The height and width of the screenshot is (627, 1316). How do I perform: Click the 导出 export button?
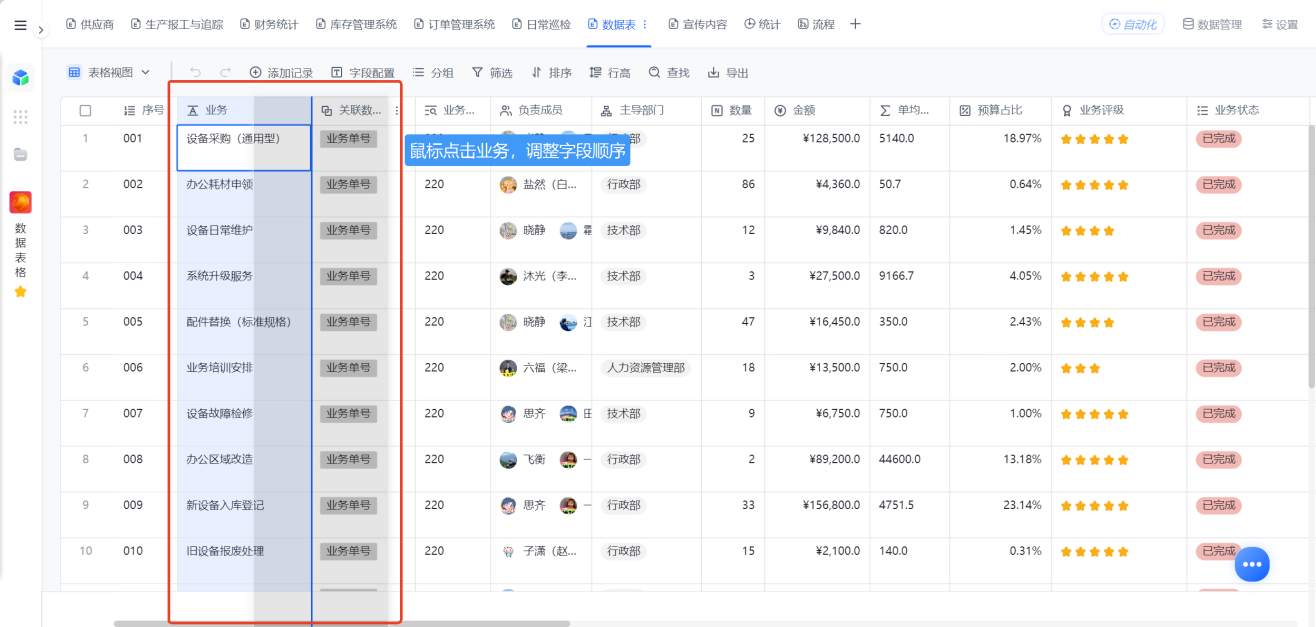(x=728, y=73)
